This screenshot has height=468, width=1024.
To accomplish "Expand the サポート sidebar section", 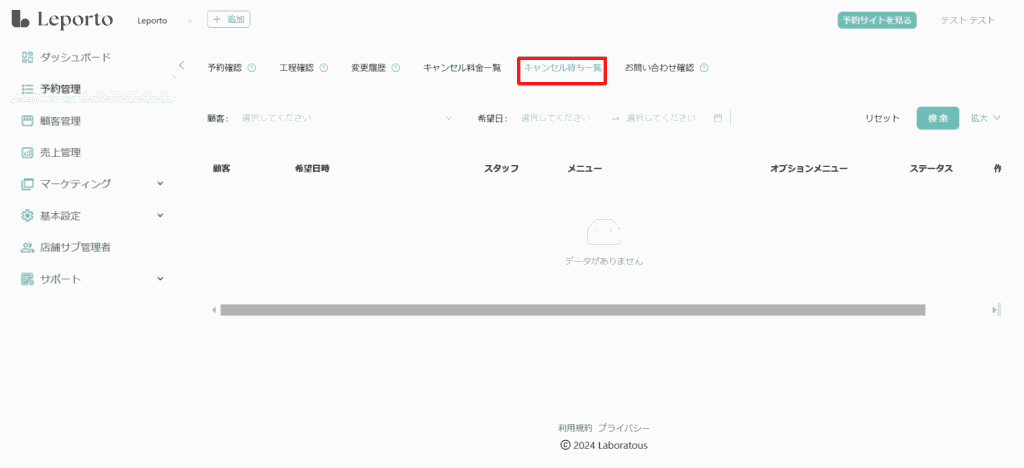I will 160,279.
